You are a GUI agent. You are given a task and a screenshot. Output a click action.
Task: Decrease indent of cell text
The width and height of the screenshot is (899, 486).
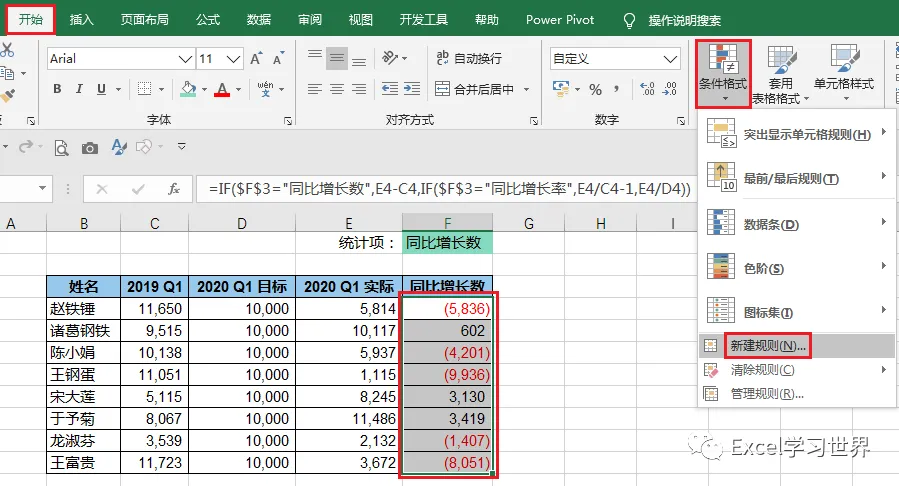click(390, 89)
